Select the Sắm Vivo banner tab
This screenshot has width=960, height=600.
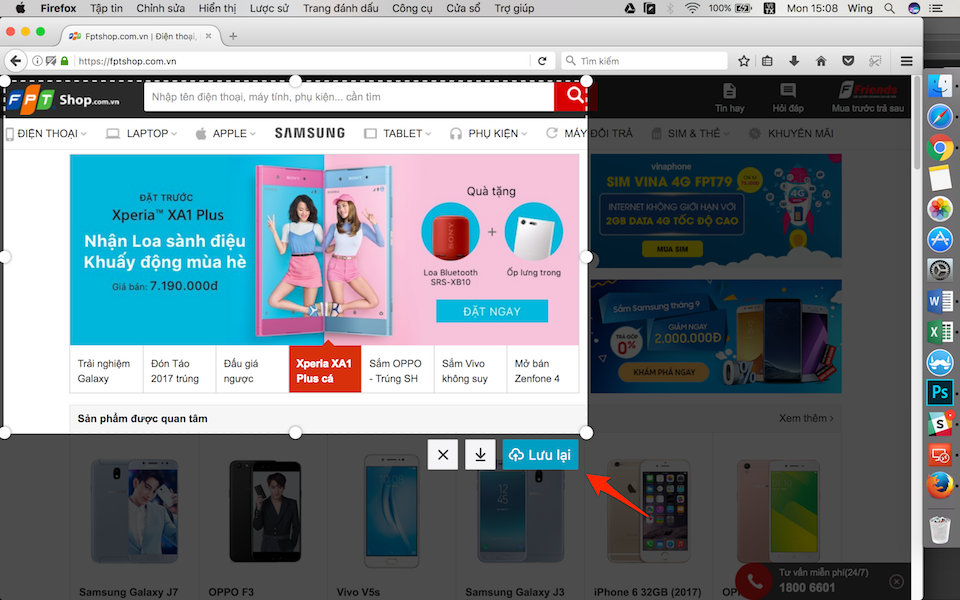[470, 370]
